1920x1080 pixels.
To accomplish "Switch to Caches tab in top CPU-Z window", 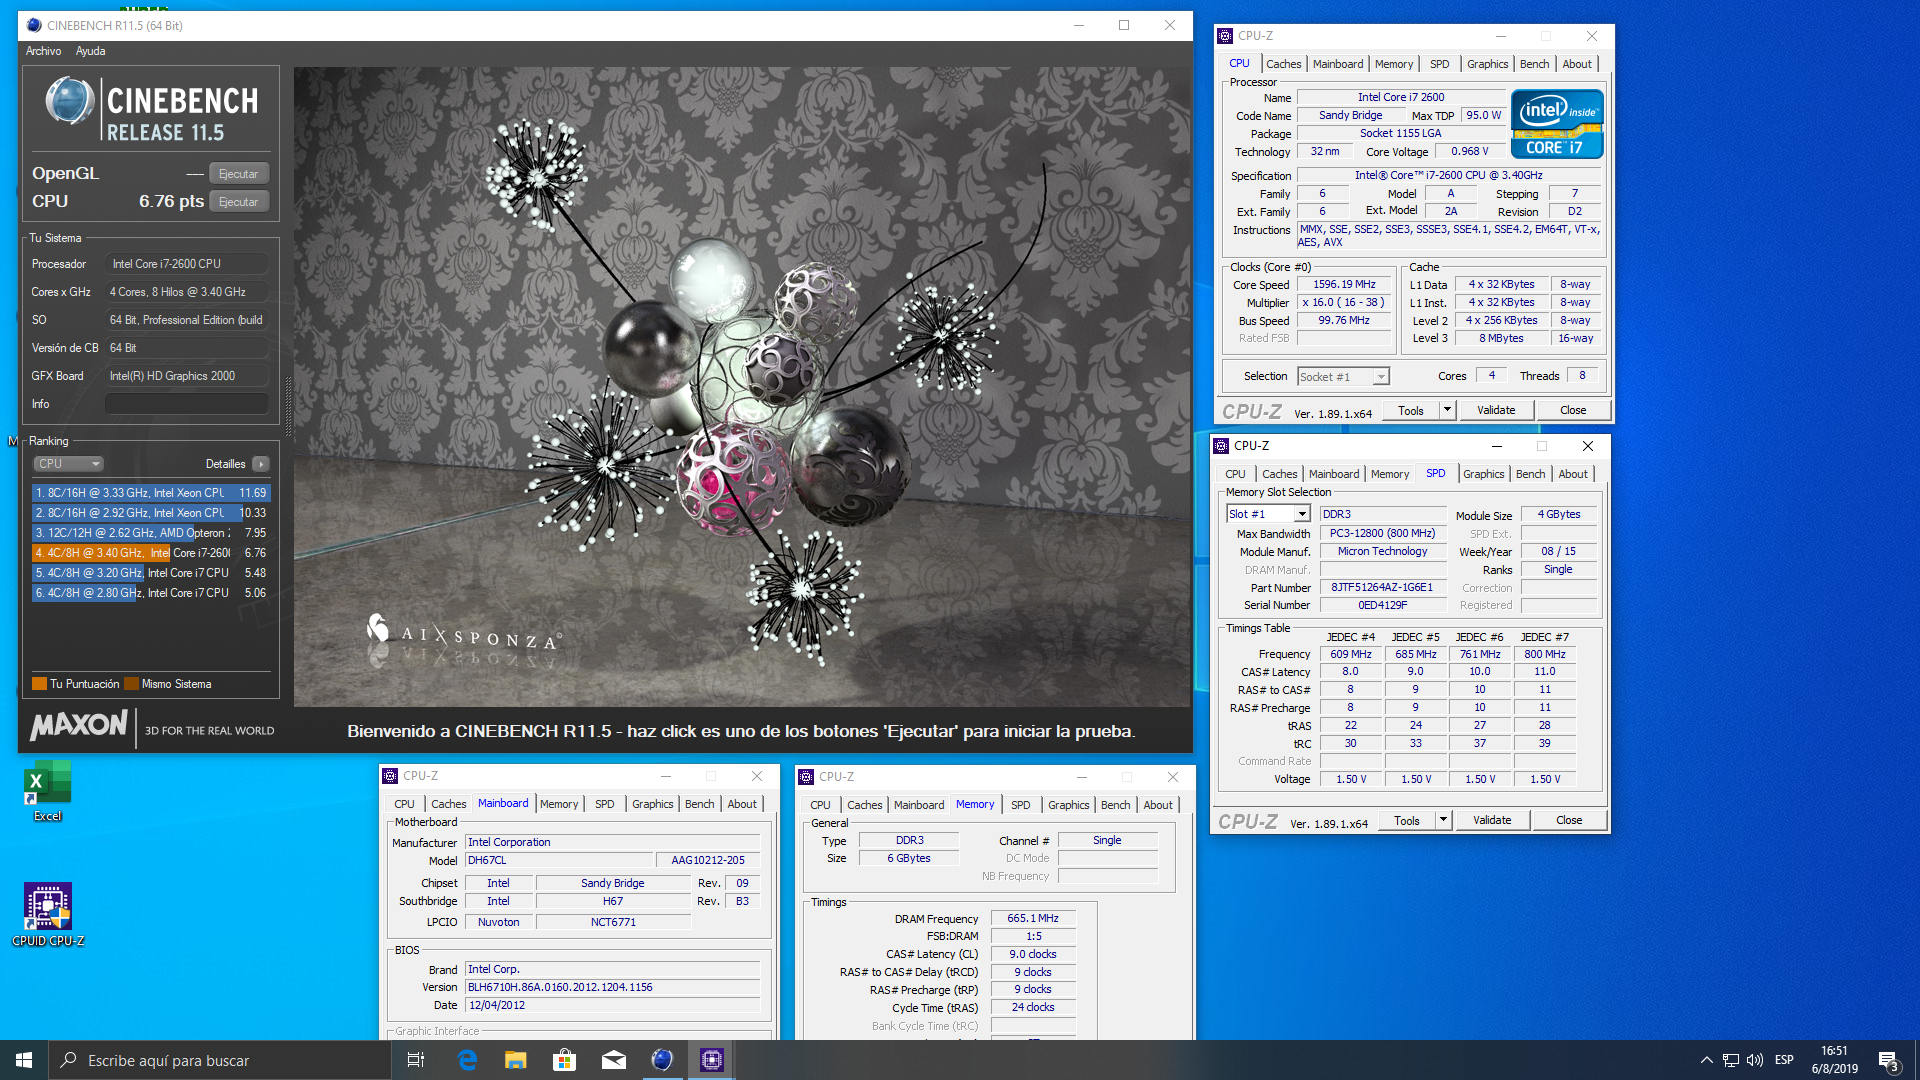I will point(1283,64).
